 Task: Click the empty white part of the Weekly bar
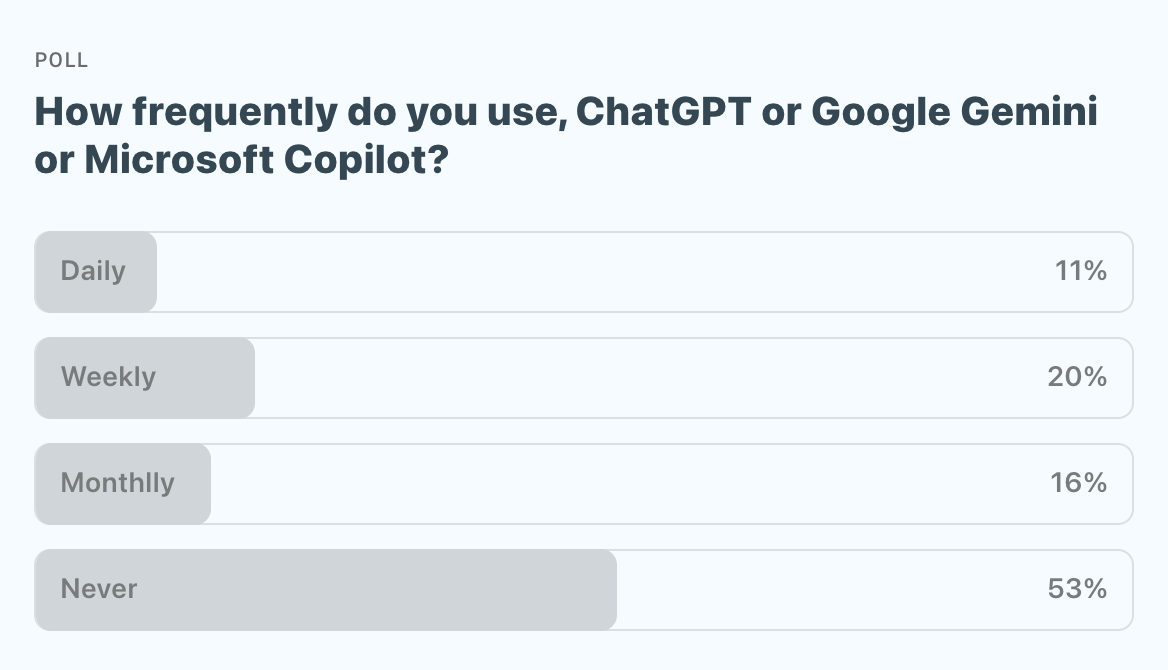(x=650, y=377)
